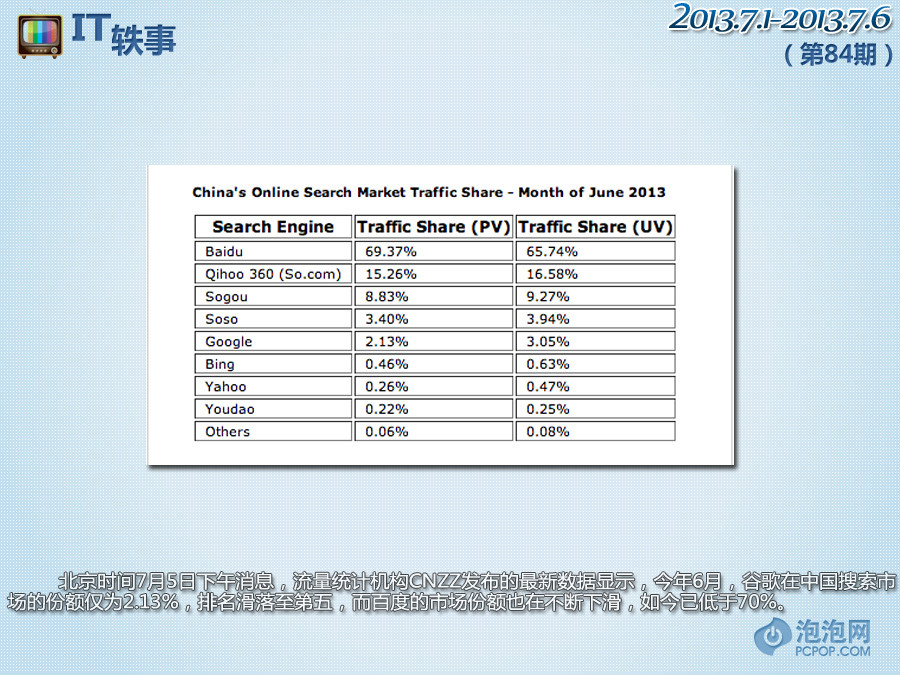Image resolution: width=900 pixels, height=675 pixels.
Task: Click the 0.47% UV cell
Action: pos(595,386)
